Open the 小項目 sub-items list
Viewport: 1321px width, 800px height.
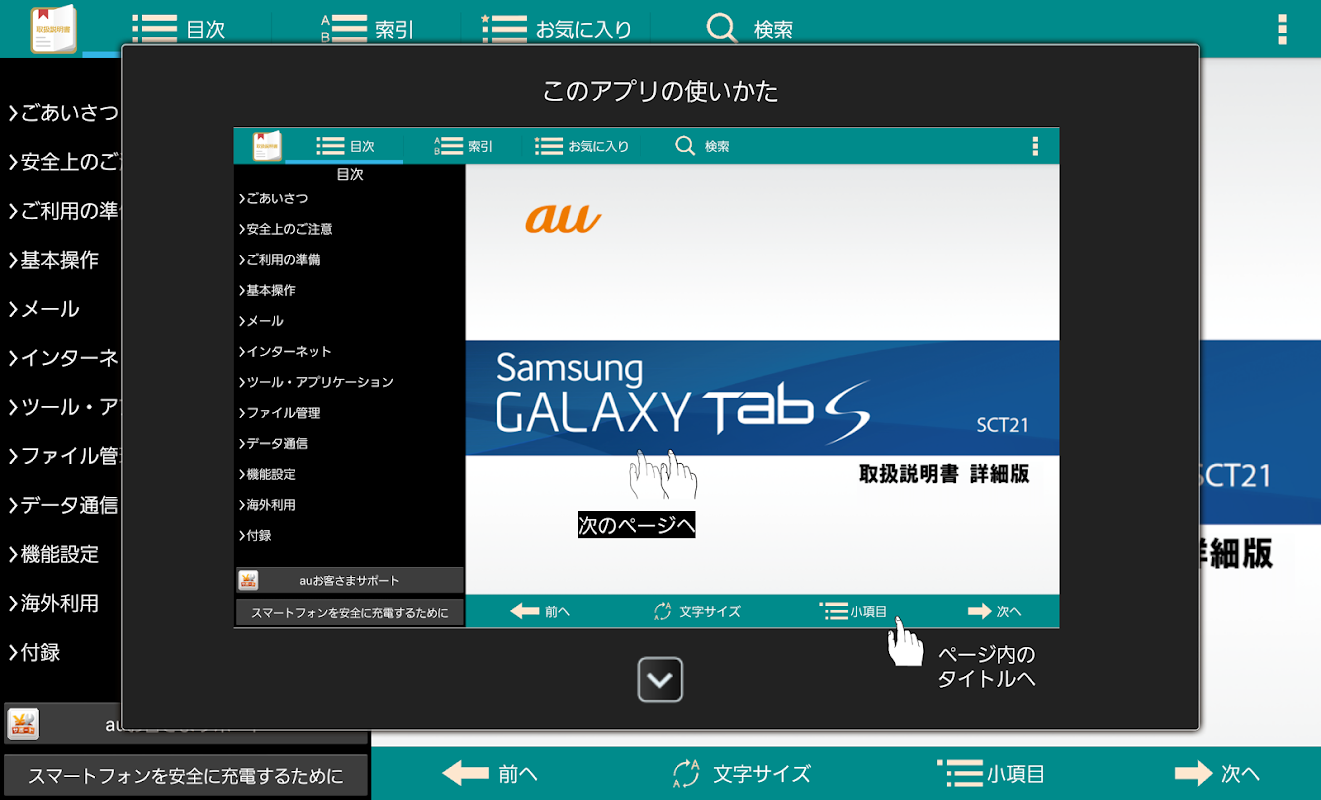click(991, 773)
